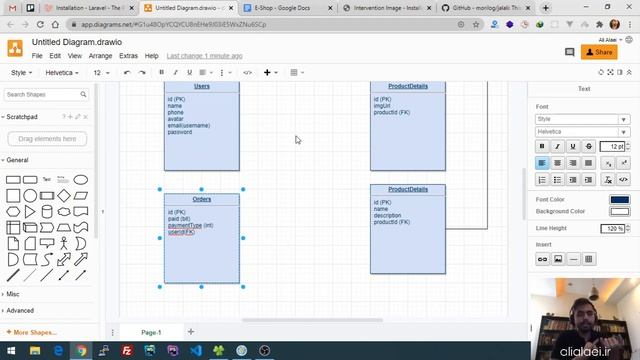Image resolution: width=640 pixels, height=360 pixels.
Task: Select the ellipse shape in General palette
Action: (81, 180)
